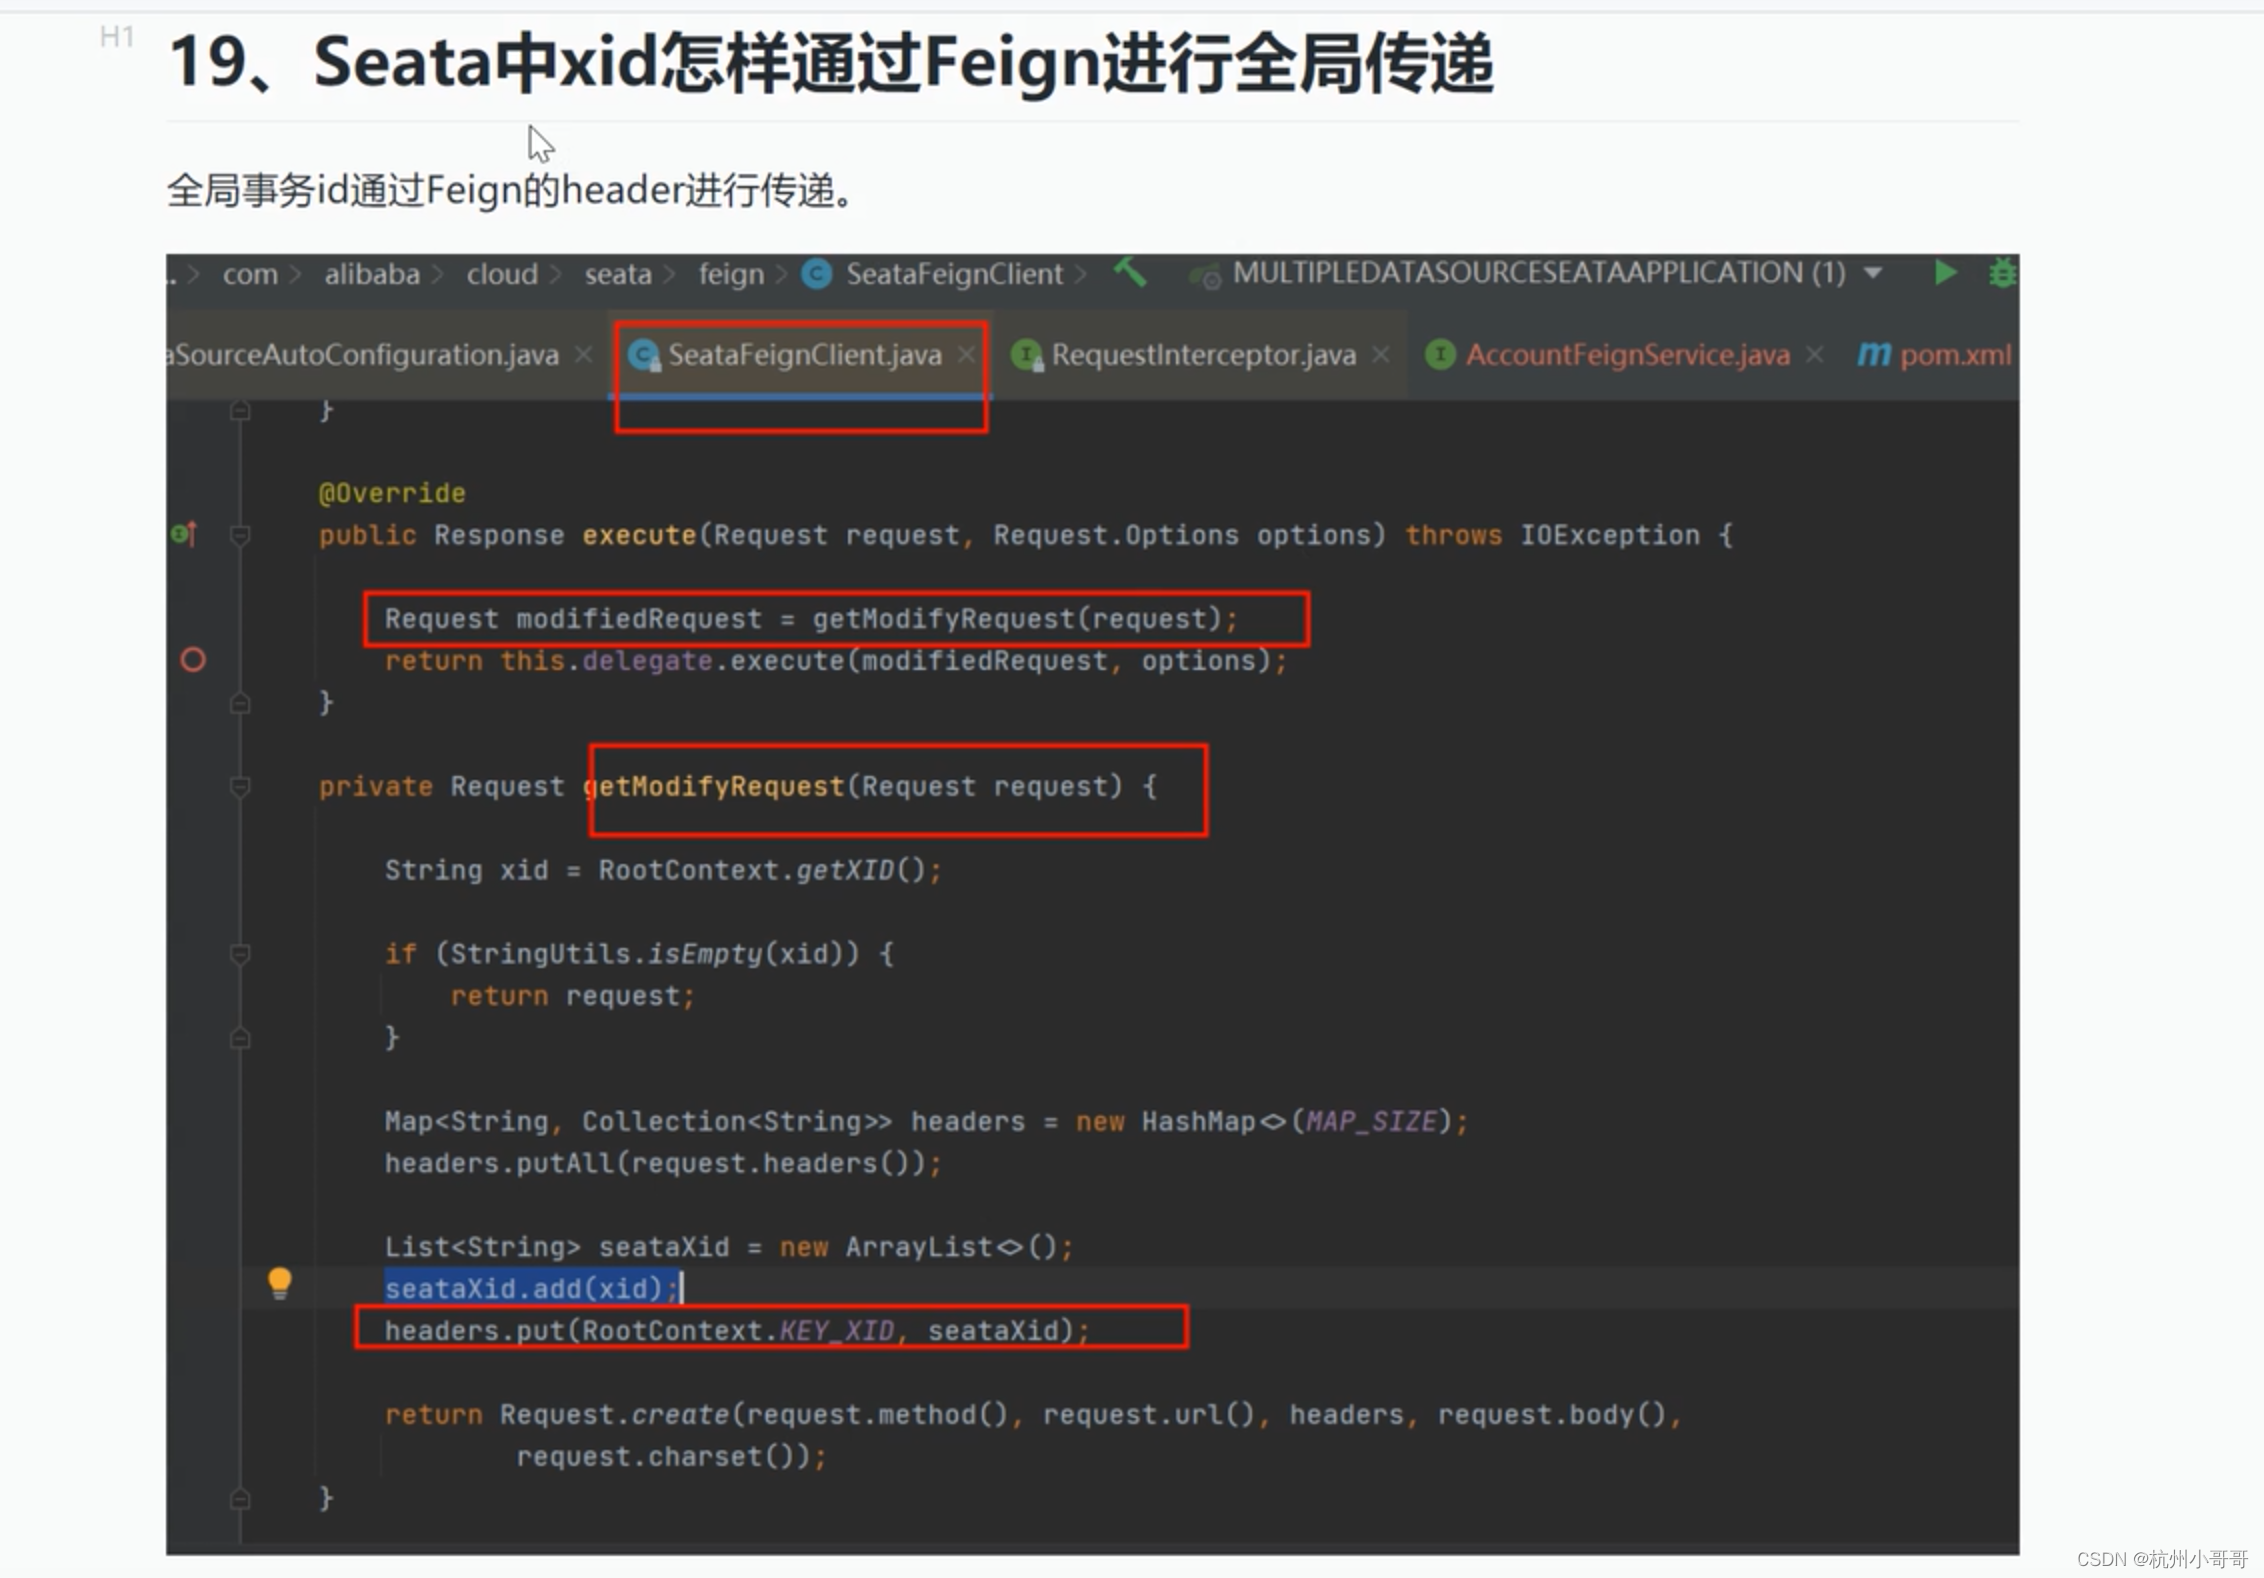
Task: Open the run configuration dropdown arrow
Action: pyautogui.click(x=1873, y=273)
